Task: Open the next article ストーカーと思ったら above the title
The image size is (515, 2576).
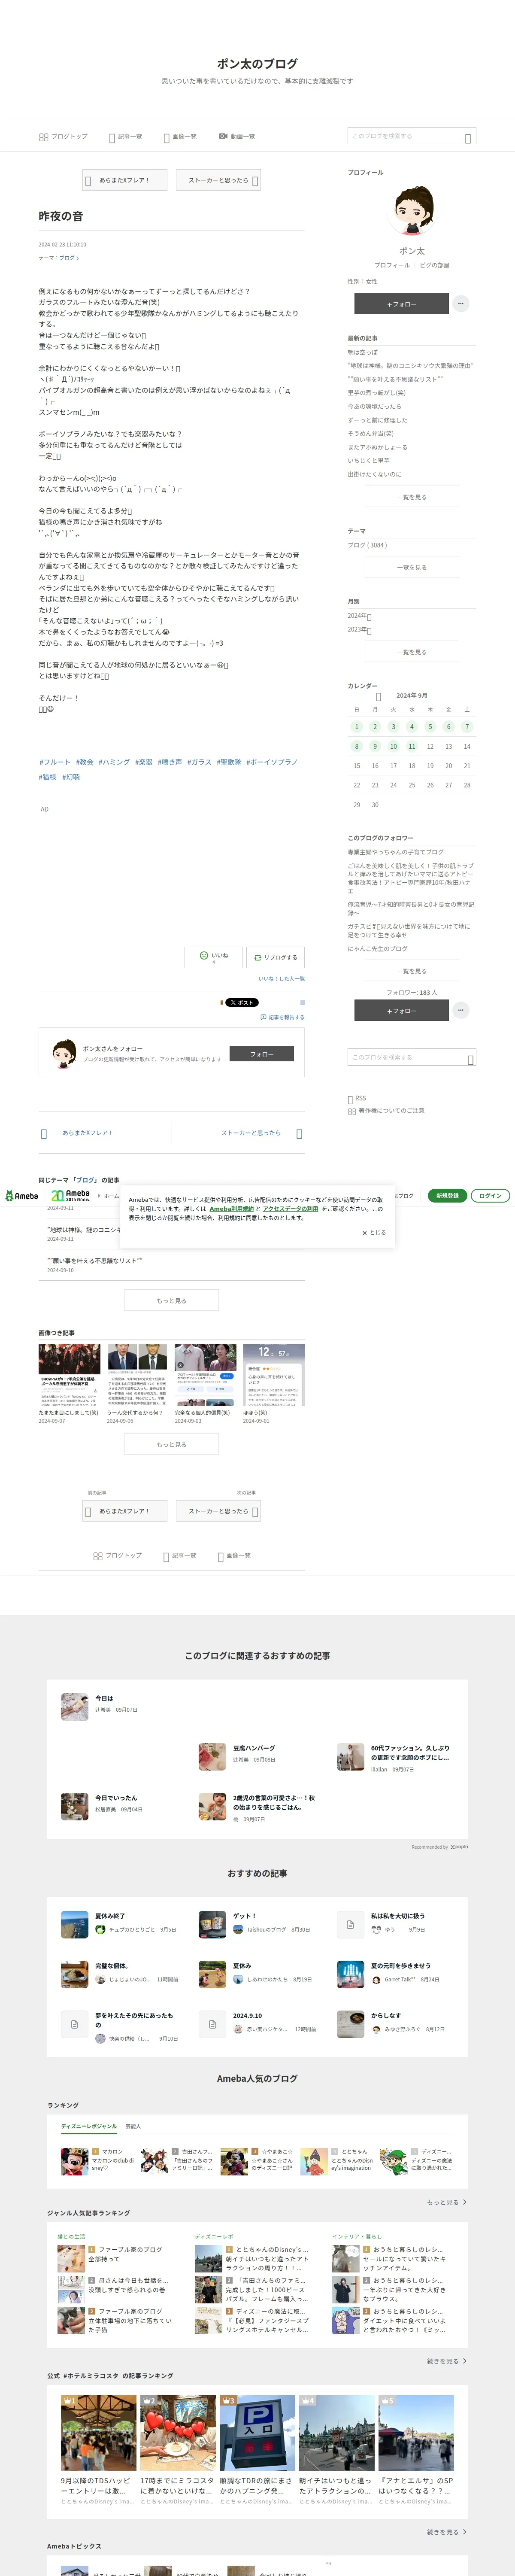Action: [x=219, y=180]
